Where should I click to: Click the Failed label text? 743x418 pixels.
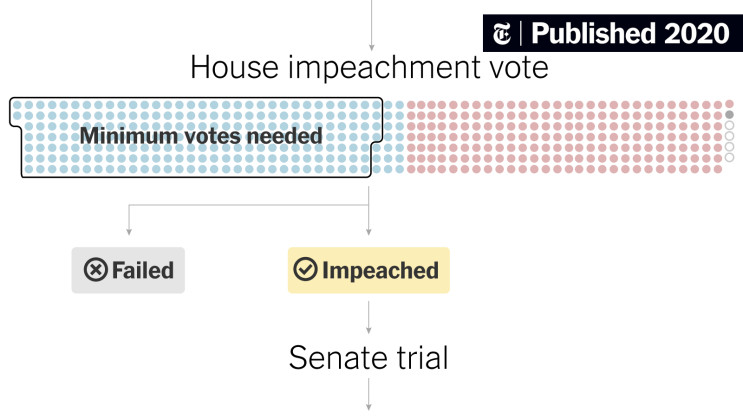143,271
